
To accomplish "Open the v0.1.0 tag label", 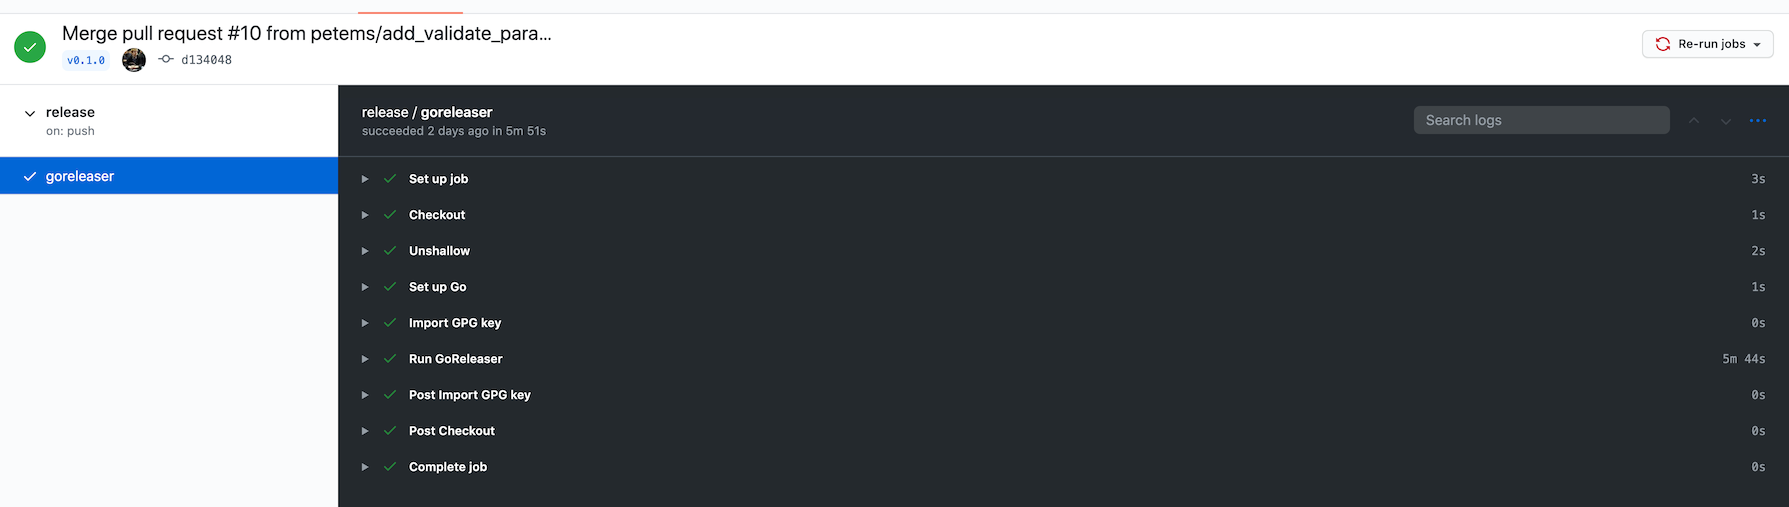I will 86,60.
